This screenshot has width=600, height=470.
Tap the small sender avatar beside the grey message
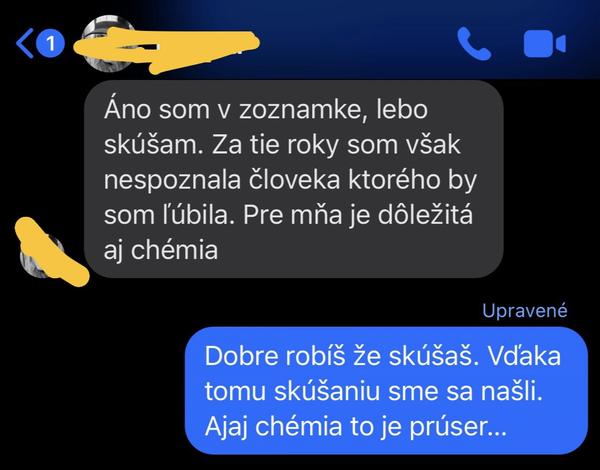tap(42, 257)
